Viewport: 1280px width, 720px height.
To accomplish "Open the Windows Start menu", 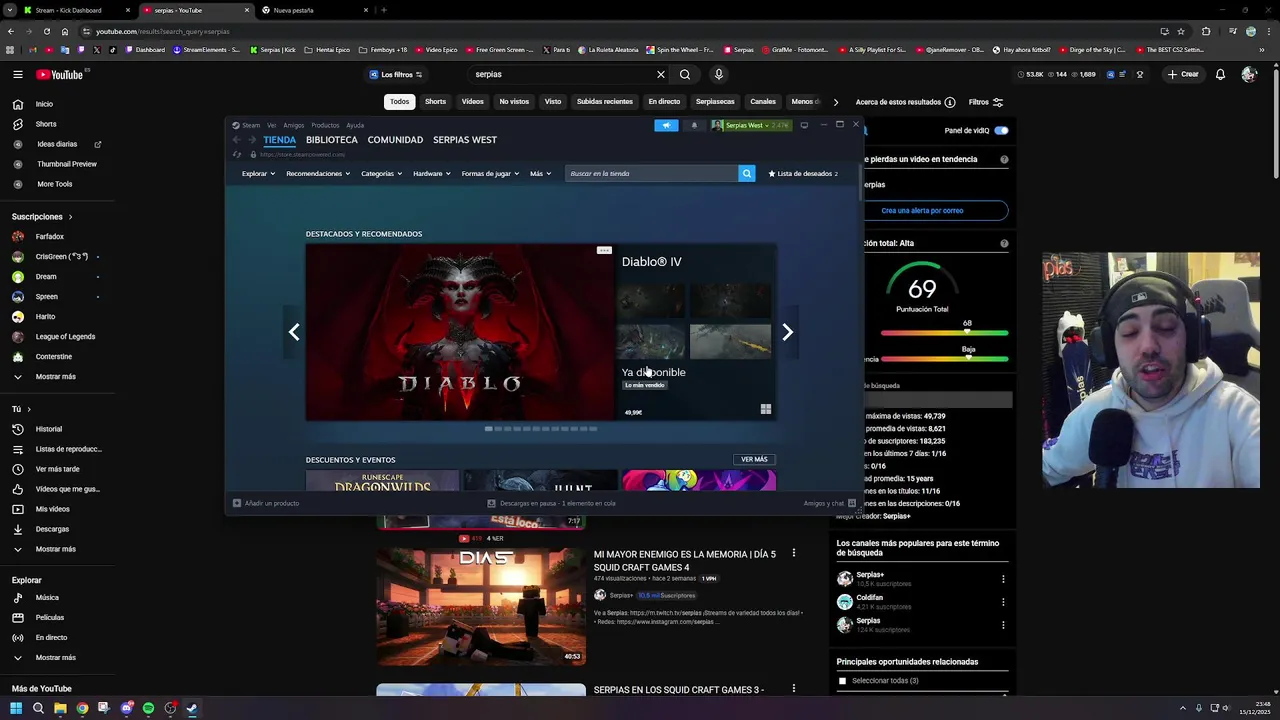I will pos(16,708).
